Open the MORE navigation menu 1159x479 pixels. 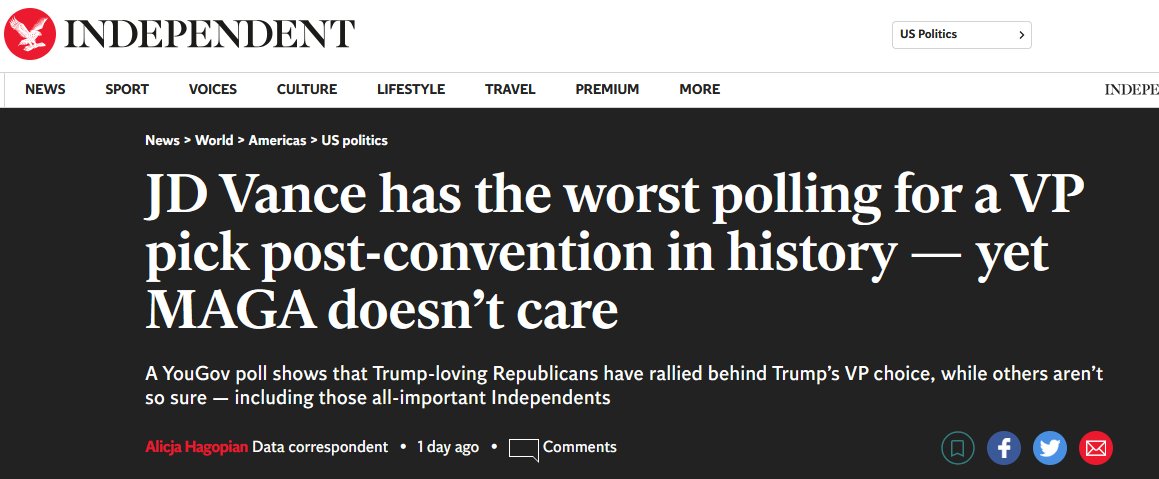(699, 89)
